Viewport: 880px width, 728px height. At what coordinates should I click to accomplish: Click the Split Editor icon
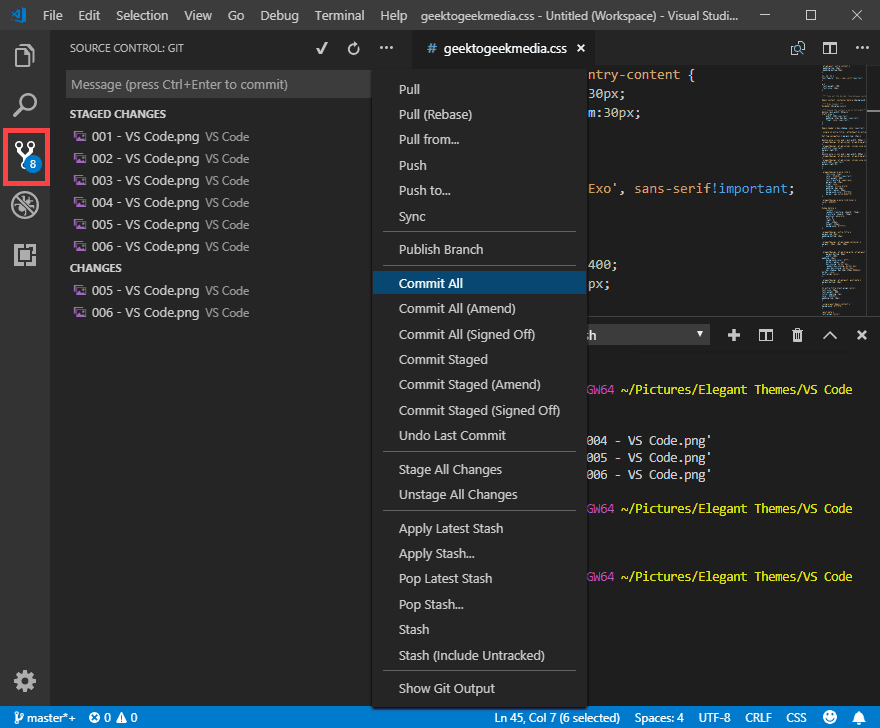click(x=832, y=47)
